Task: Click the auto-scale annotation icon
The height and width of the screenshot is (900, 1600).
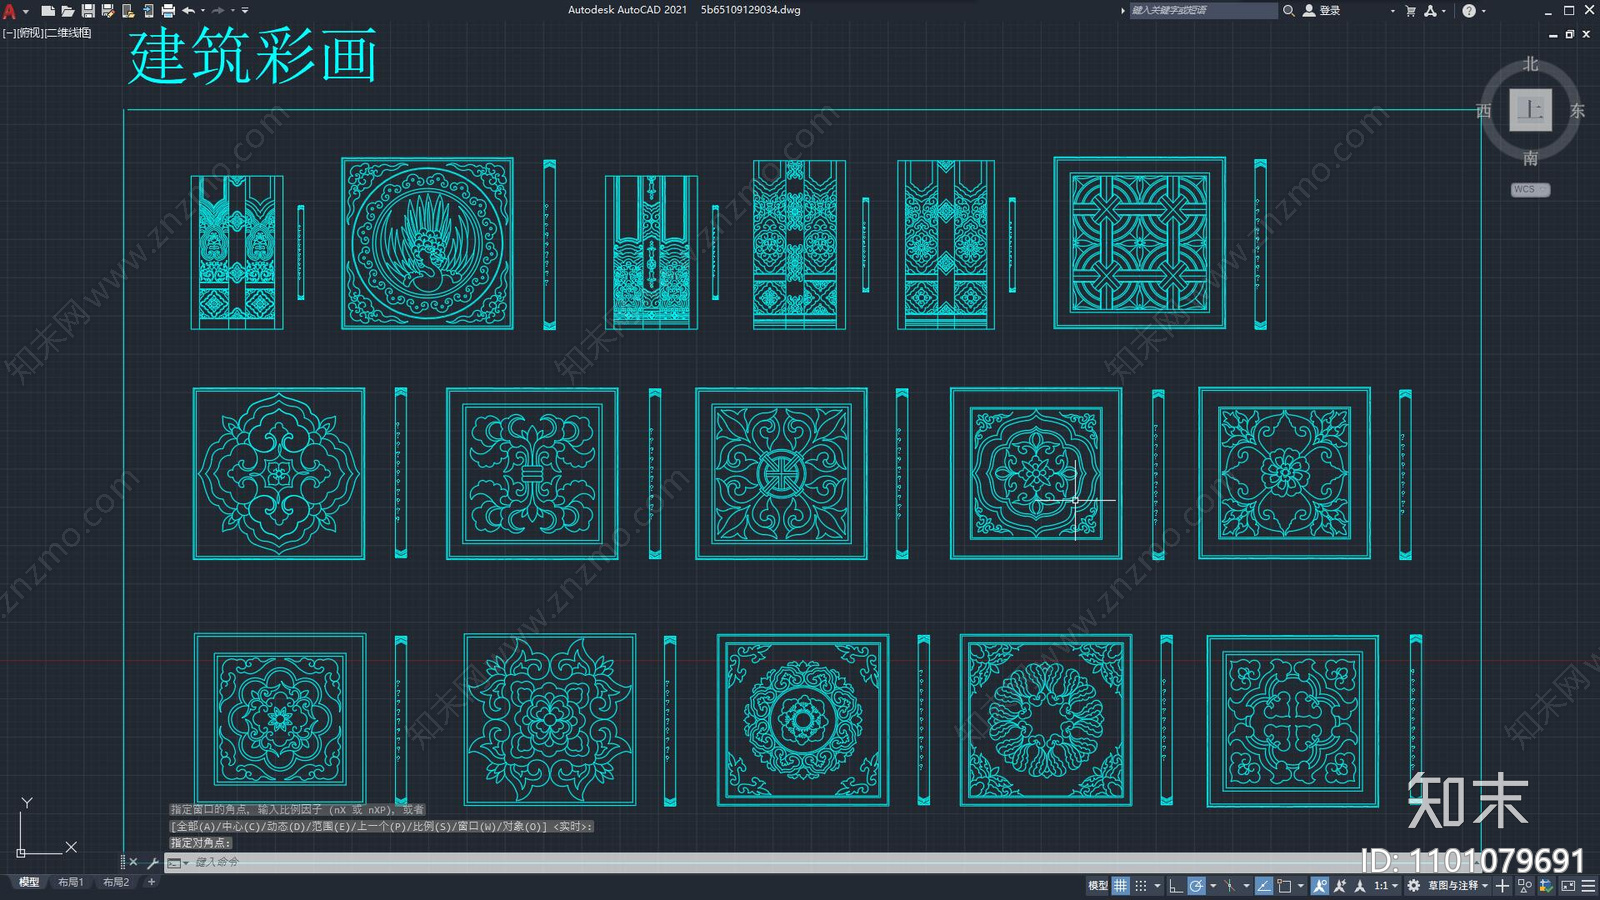Action: (1340, 885)
